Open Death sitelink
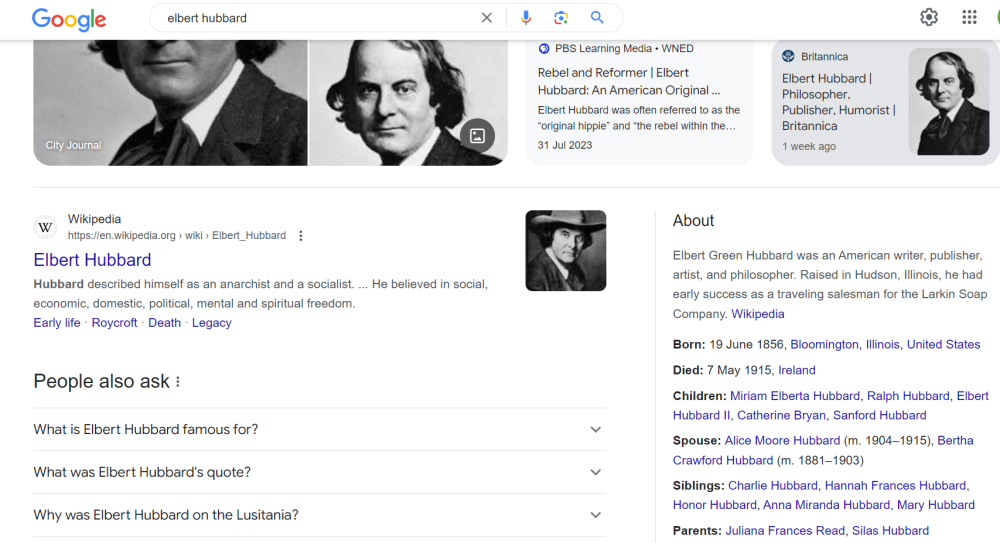 [165, 323]
